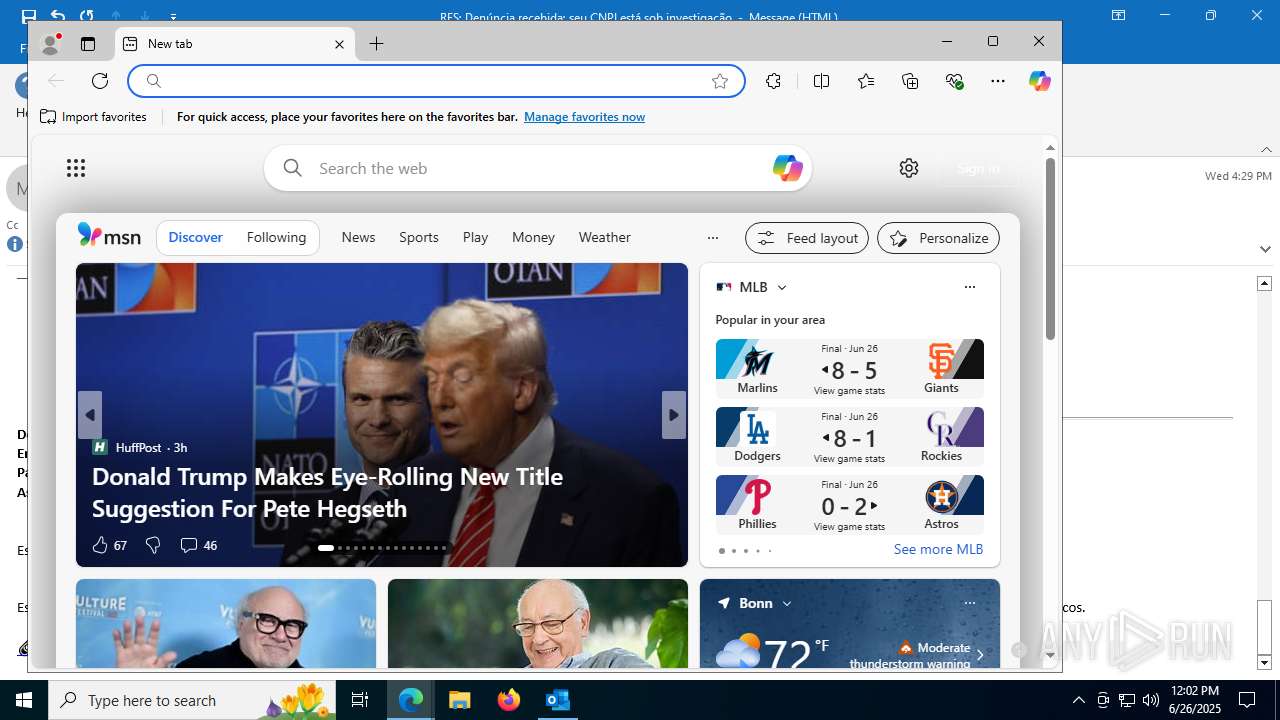Screen dimensions: 1280x720
Task: Expand the Bonn location dropdown
Action: coord(787,604)
